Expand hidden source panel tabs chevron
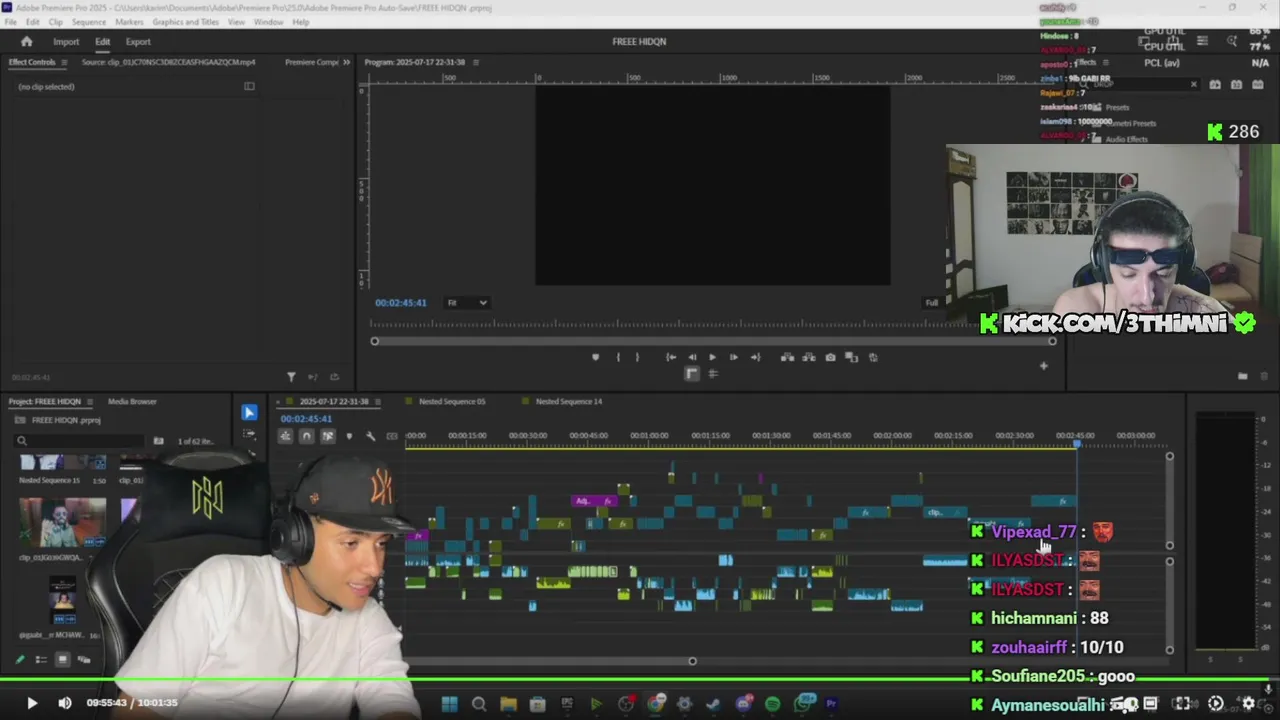Viewport: 1280px width, 720px height. [346, 62]
